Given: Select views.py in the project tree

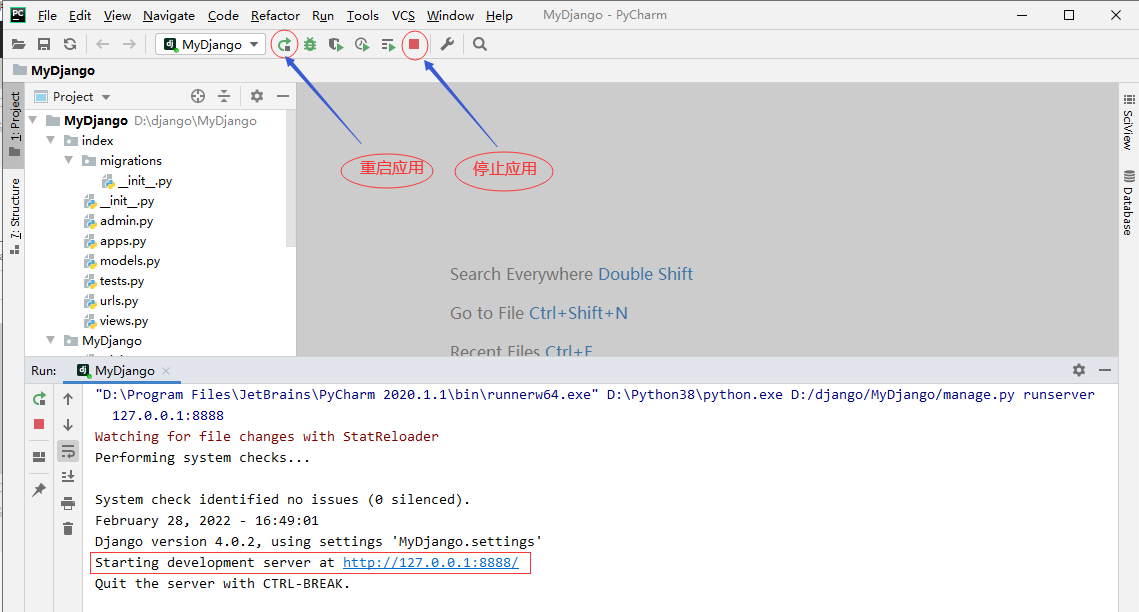Looking at the screenshot, I should (116, 320).
